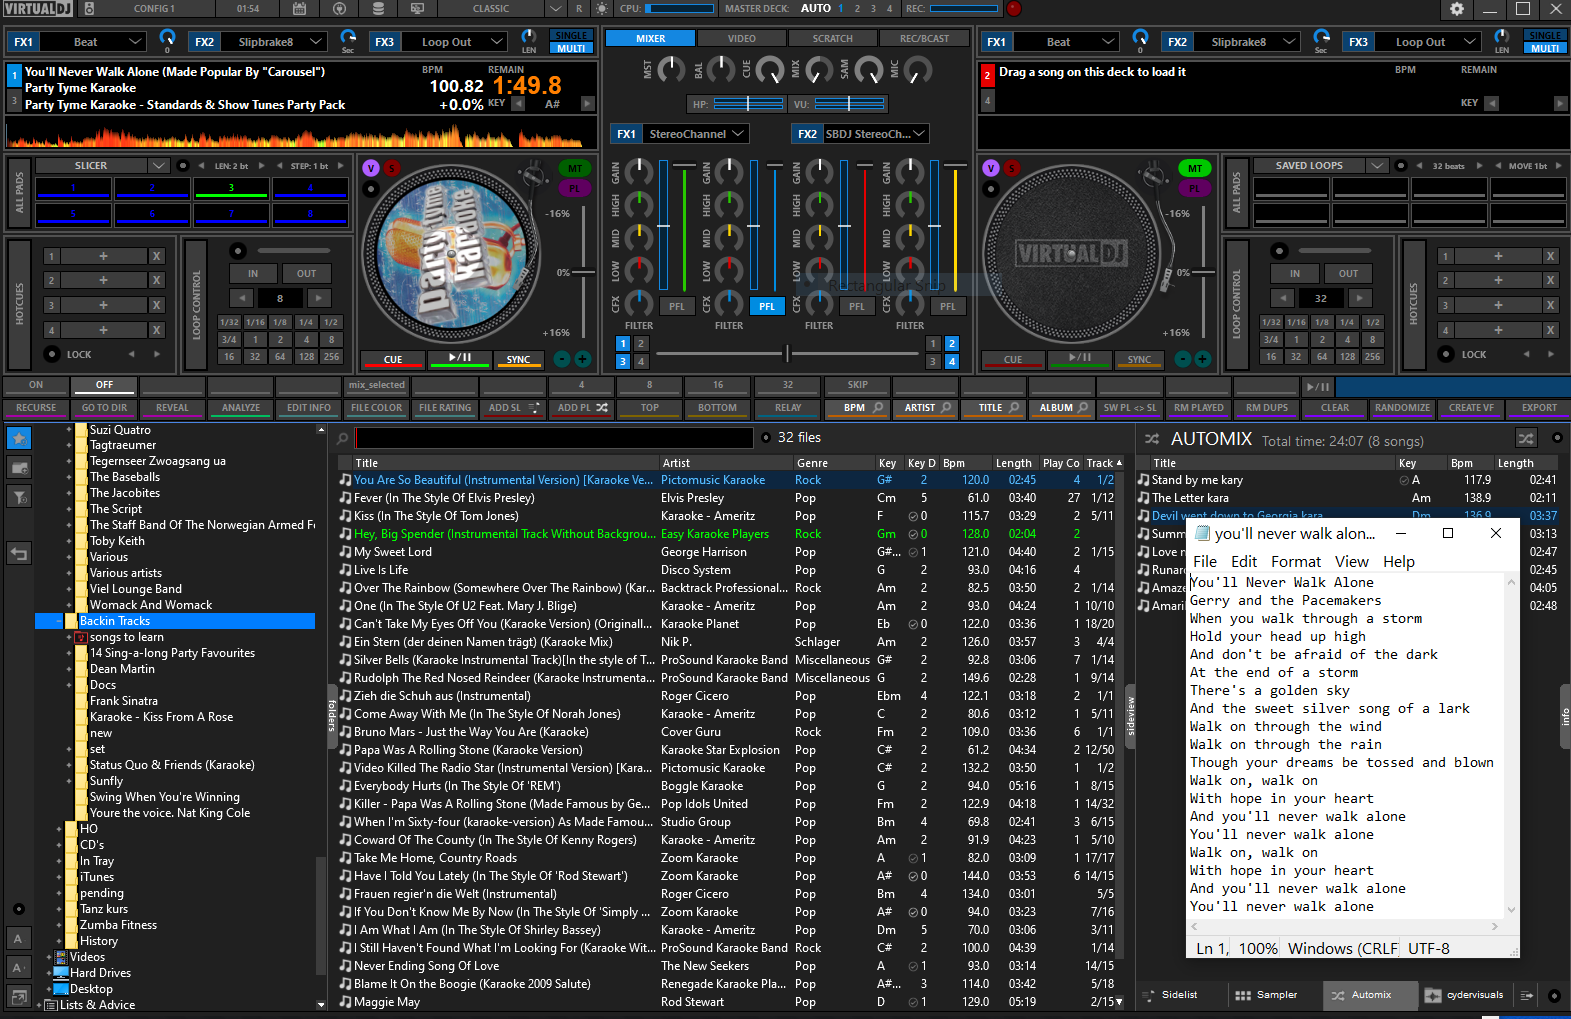
Task: Click the RM DUPS button
Action: pos(1267,408)
